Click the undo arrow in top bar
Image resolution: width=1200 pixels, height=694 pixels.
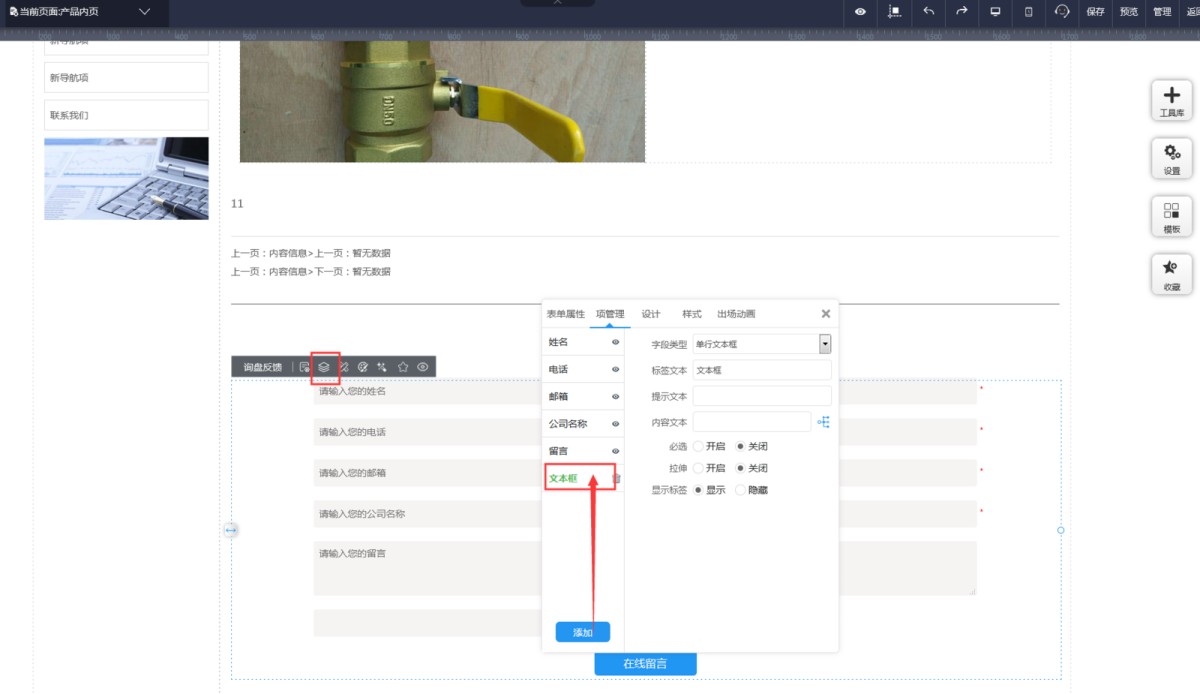coord(929,12)
